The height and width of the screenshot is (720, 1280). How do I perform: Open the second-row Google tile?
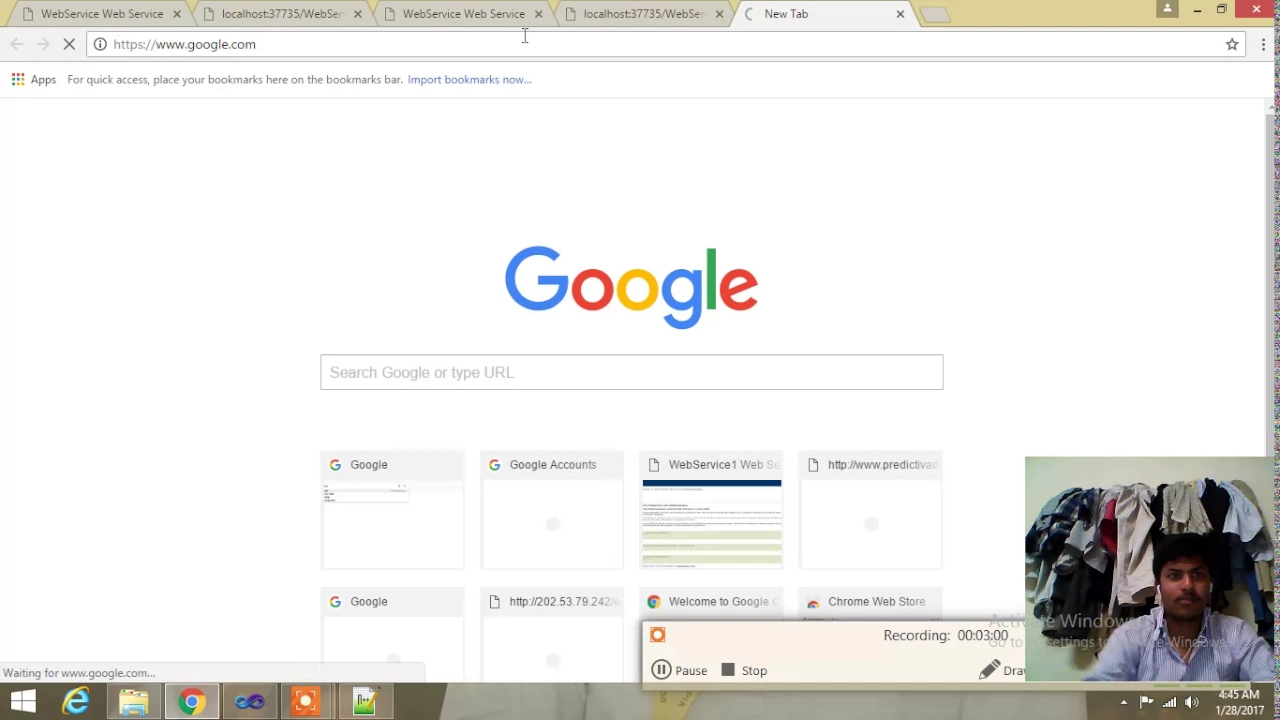pos(392,636)
